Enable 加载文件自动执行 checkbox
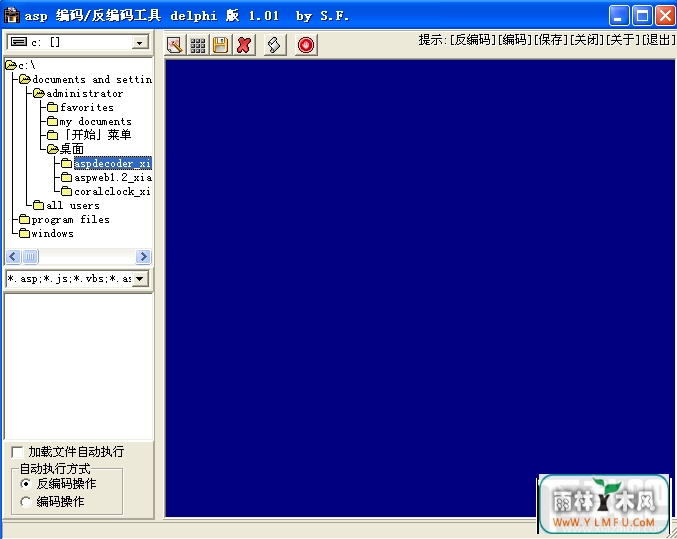677x539 pixels. pyautogui.click(x=17, y=452)
